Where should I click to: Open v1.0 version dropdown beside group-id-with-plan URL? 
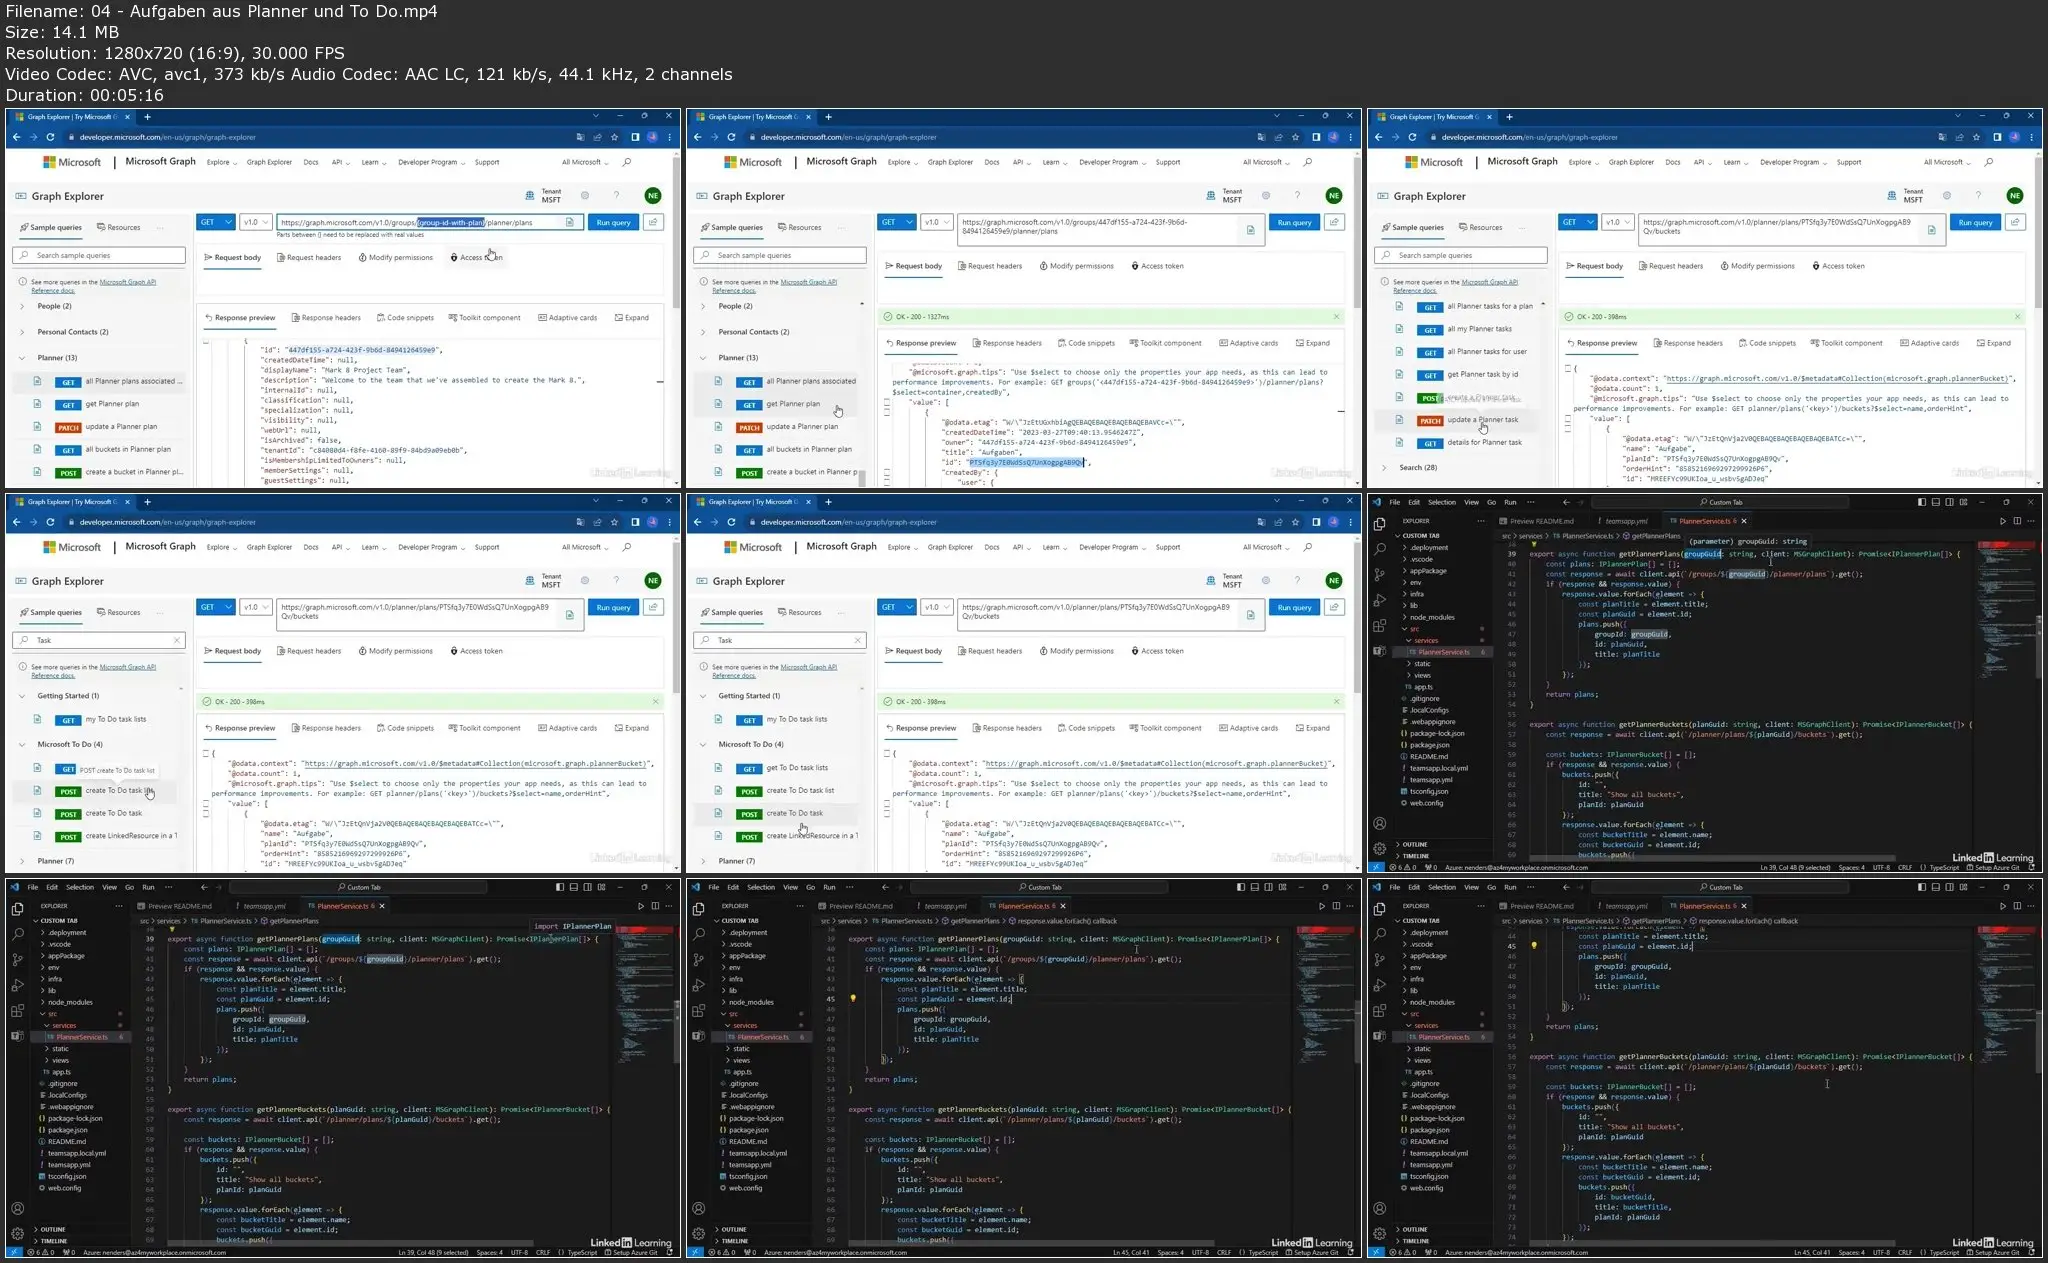click(257, 222)
